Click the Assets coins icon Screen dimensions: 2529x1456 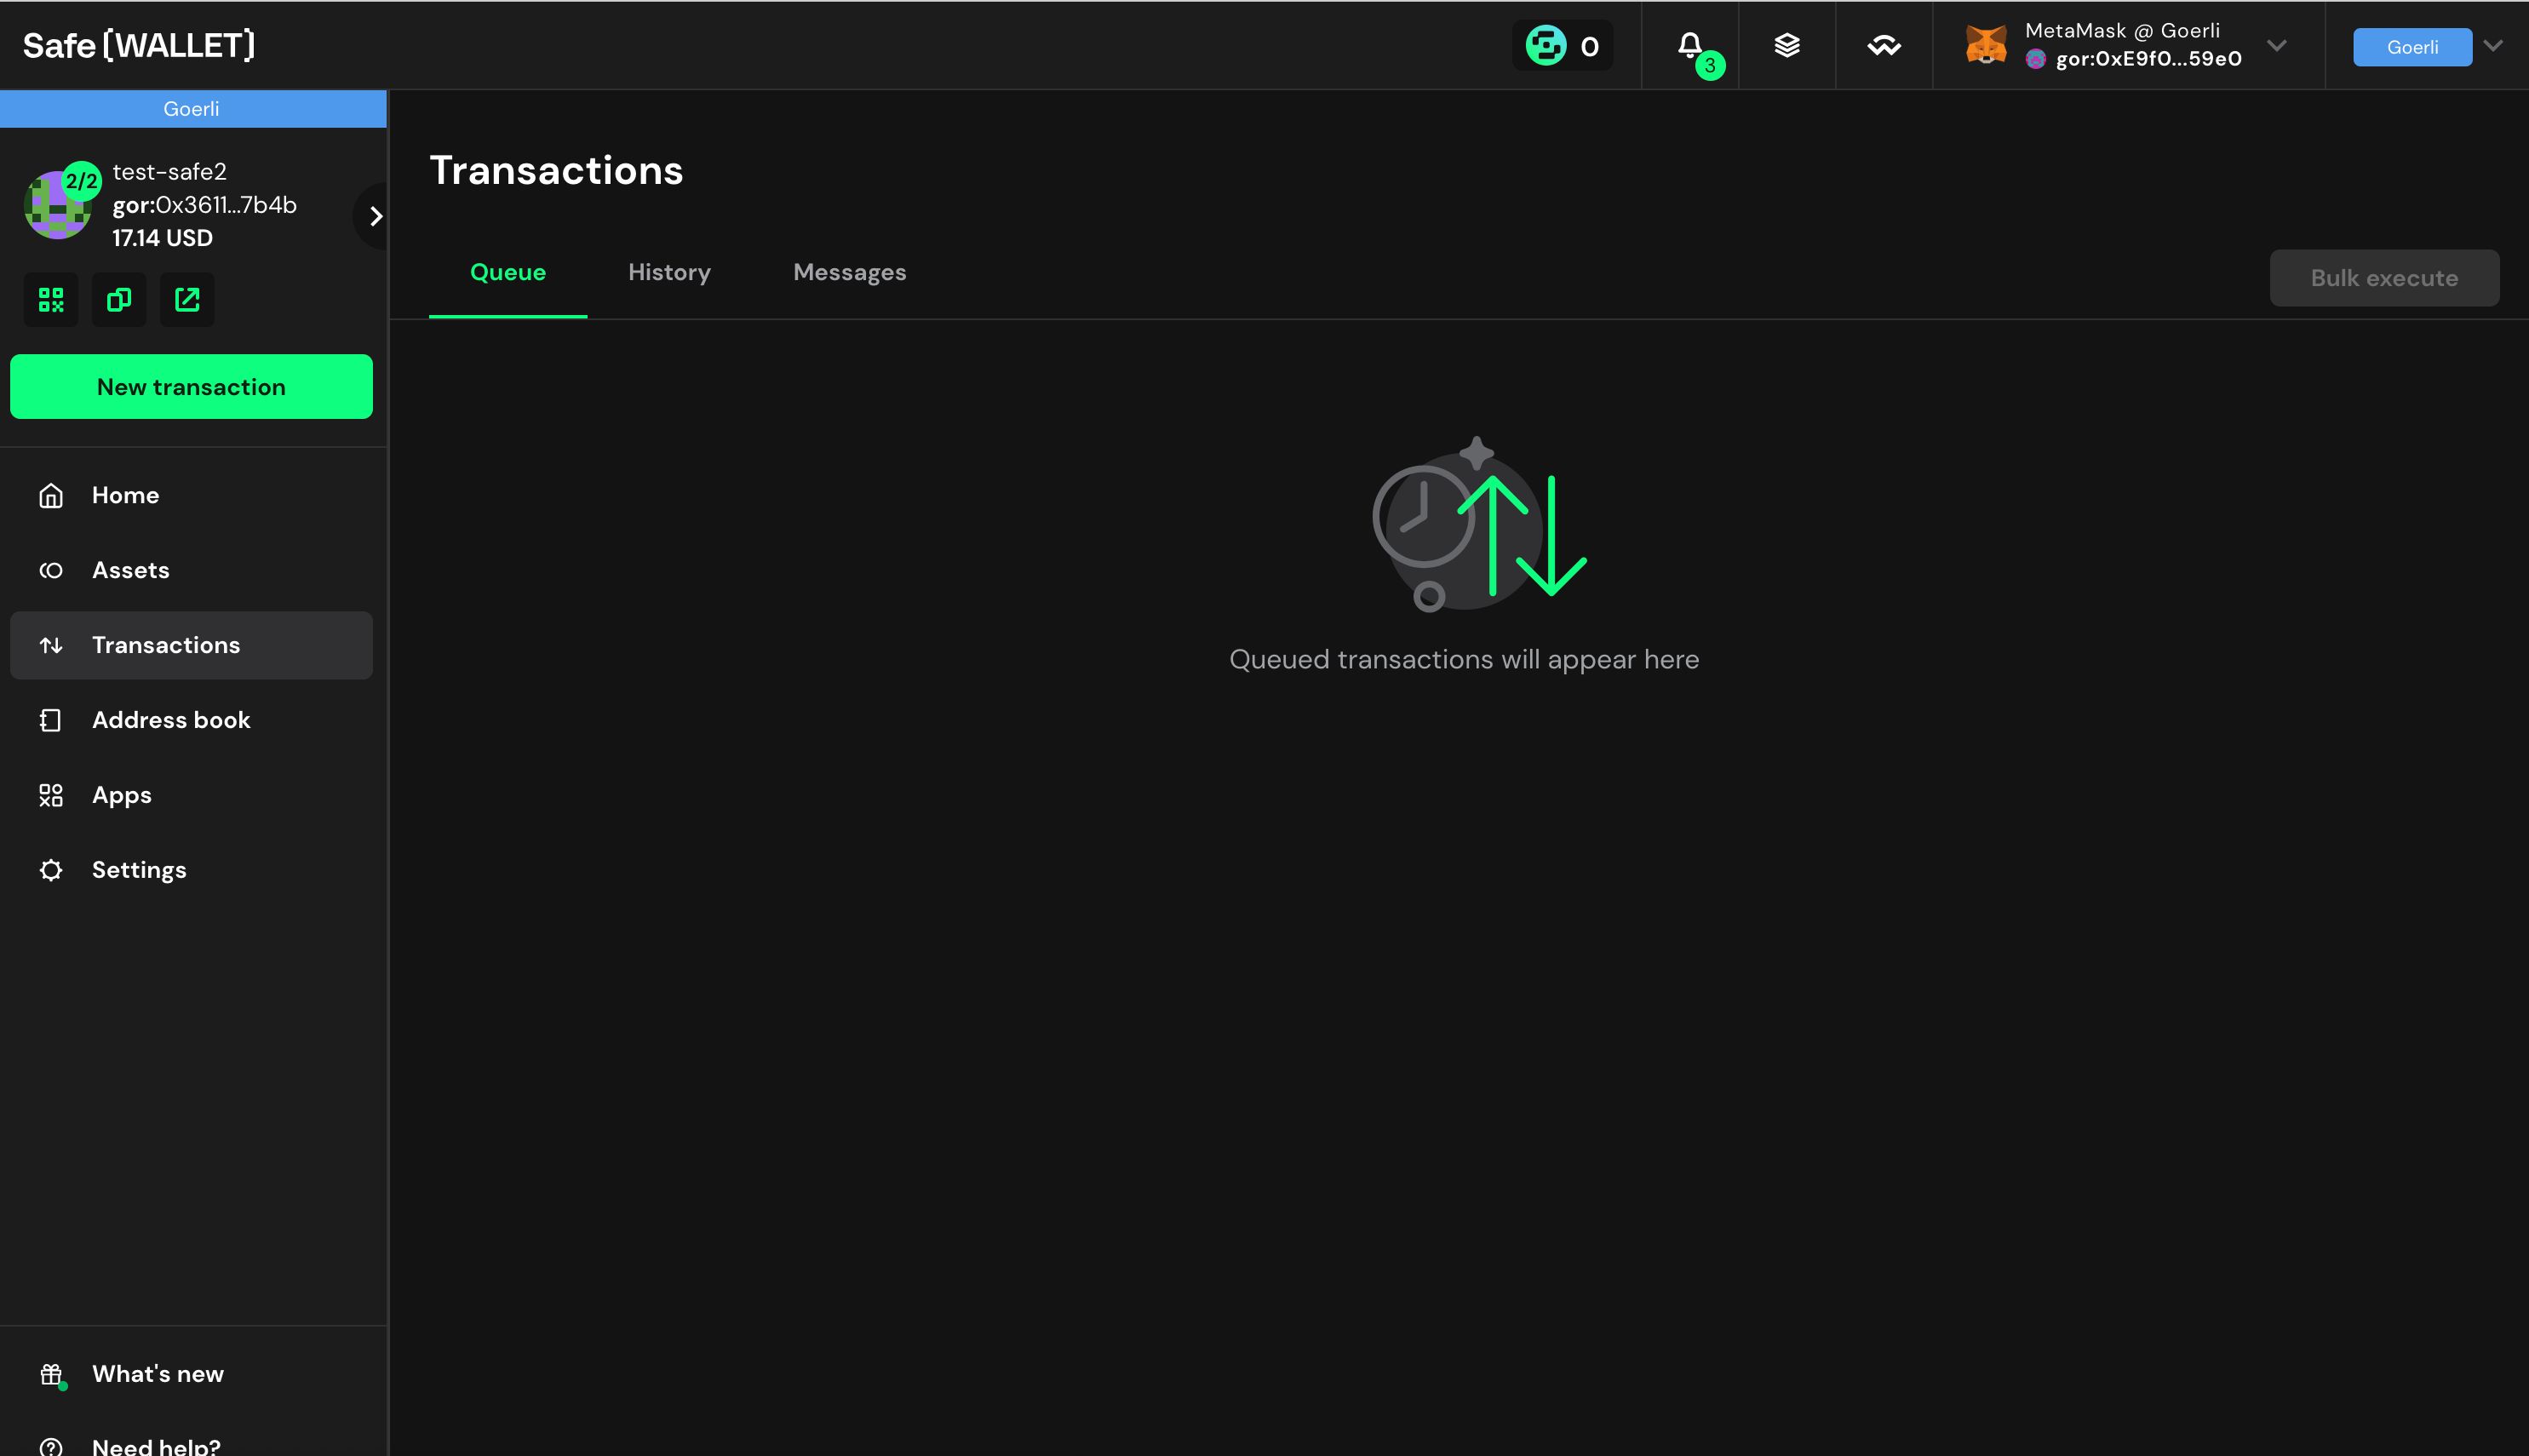click(51, 570)
